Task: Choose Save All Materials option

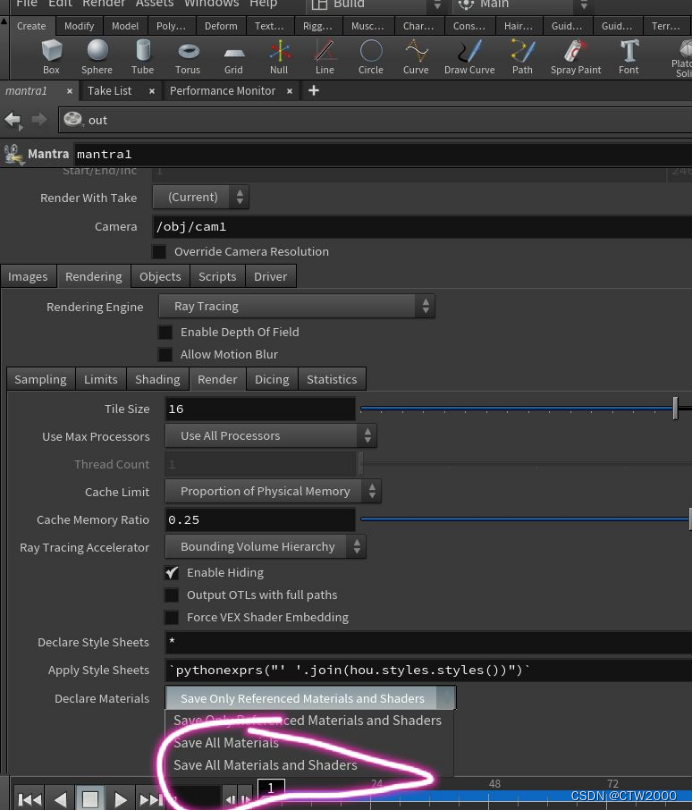Action: (x=226, y=743)
